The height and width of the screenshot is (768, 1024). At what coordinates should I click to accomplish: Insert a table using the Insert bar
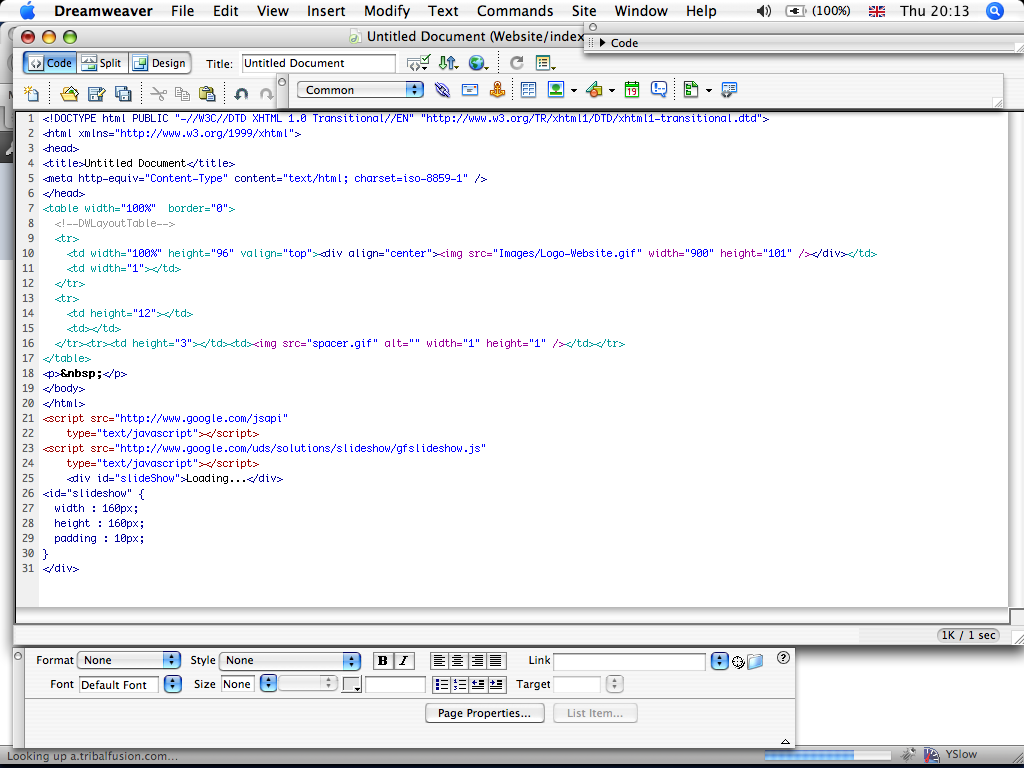pyautogui.click(x=528, y=90)
